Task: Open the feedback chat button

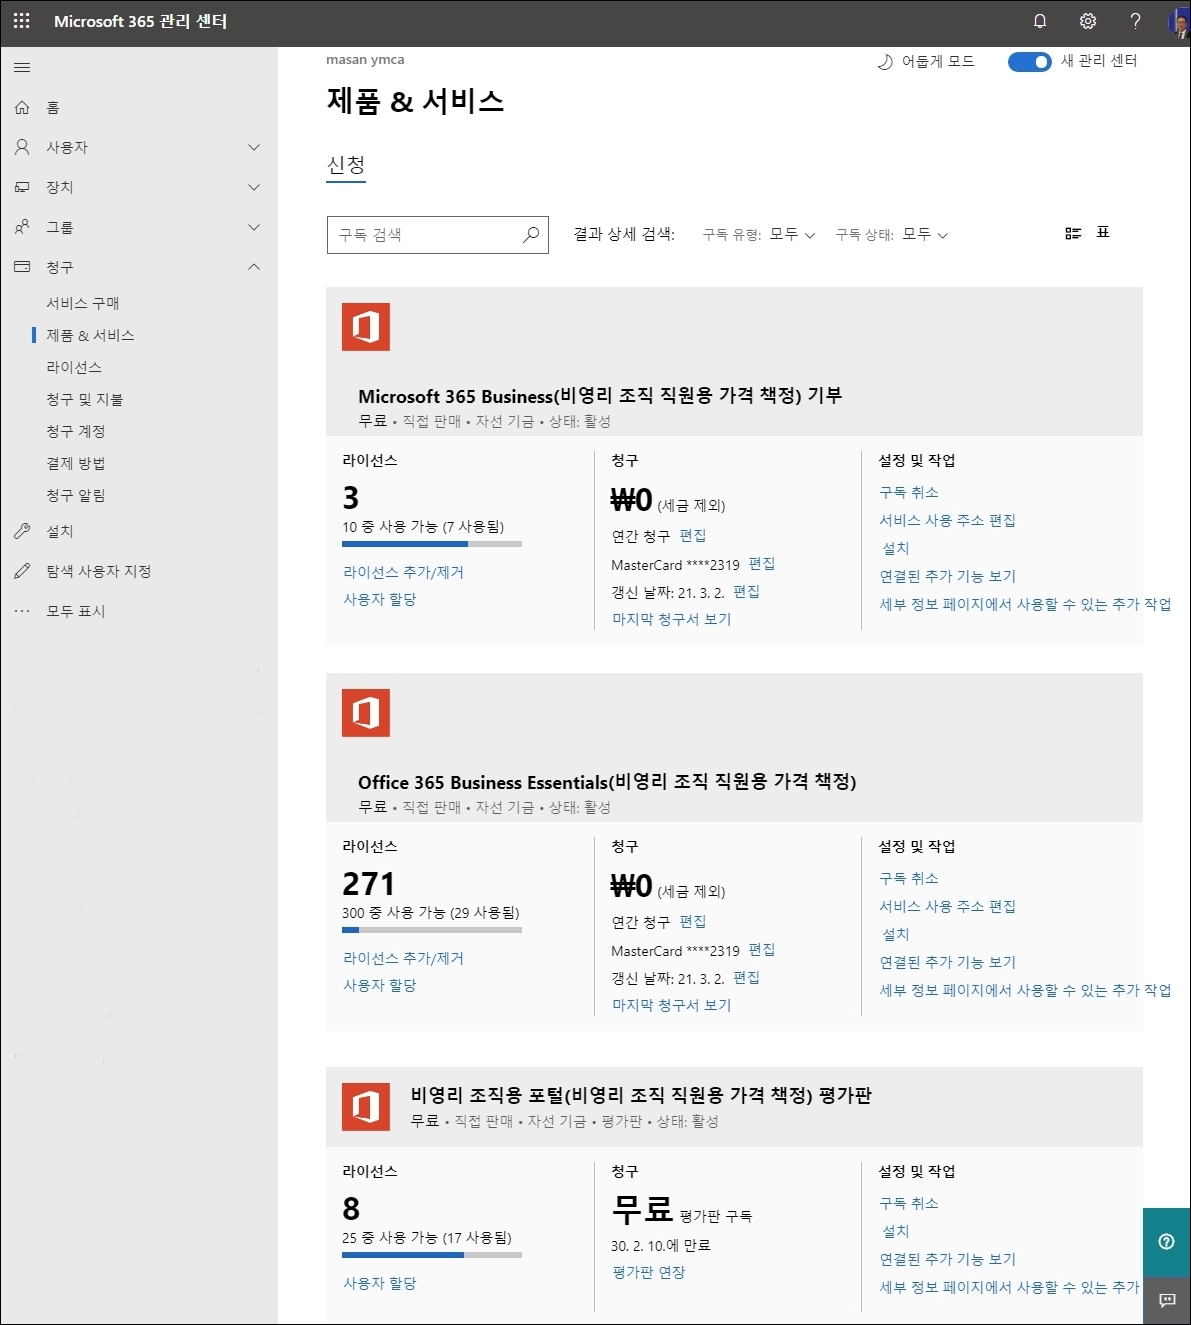Action: pos(1166,1300)
